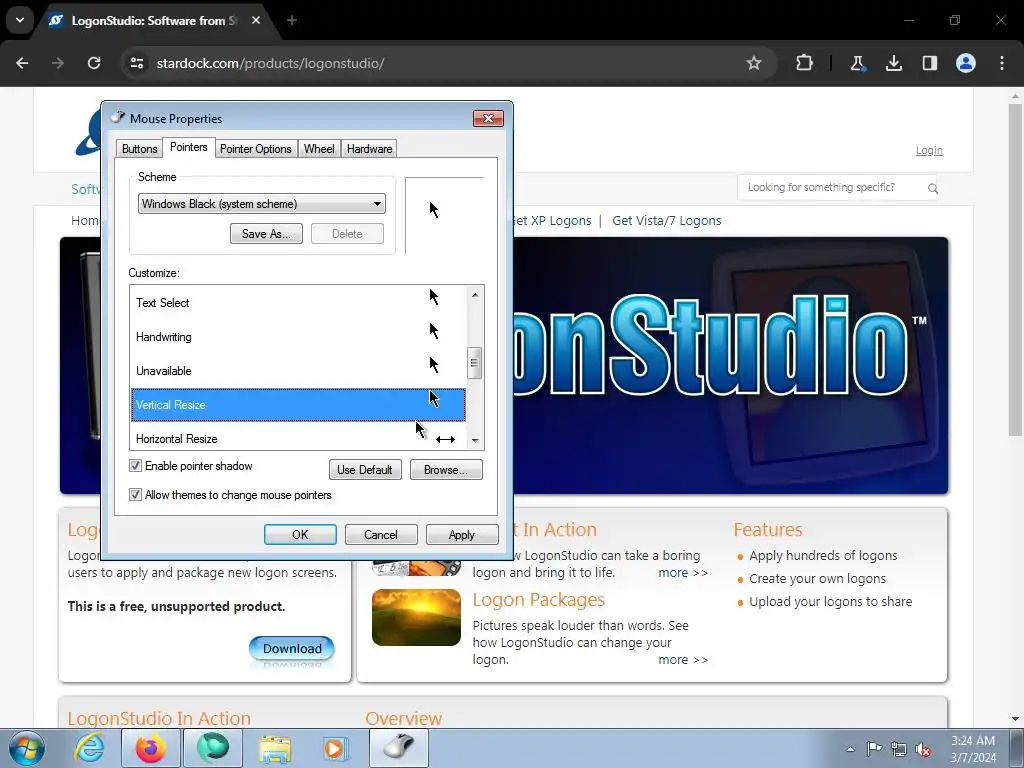Viewport: 1024px width, 768px height.
Task: Select Vertical Resize pointer row
Action: [298, 405]
